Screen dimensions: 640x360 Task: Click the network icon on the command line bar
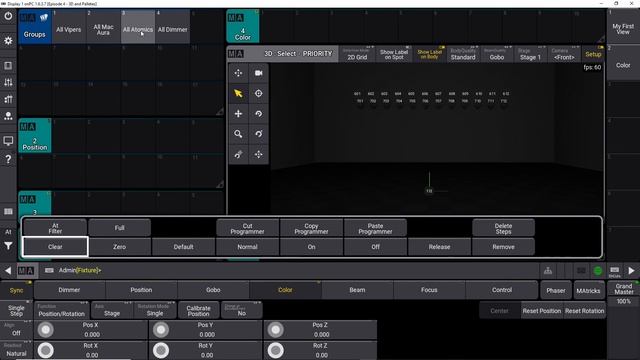548,271
